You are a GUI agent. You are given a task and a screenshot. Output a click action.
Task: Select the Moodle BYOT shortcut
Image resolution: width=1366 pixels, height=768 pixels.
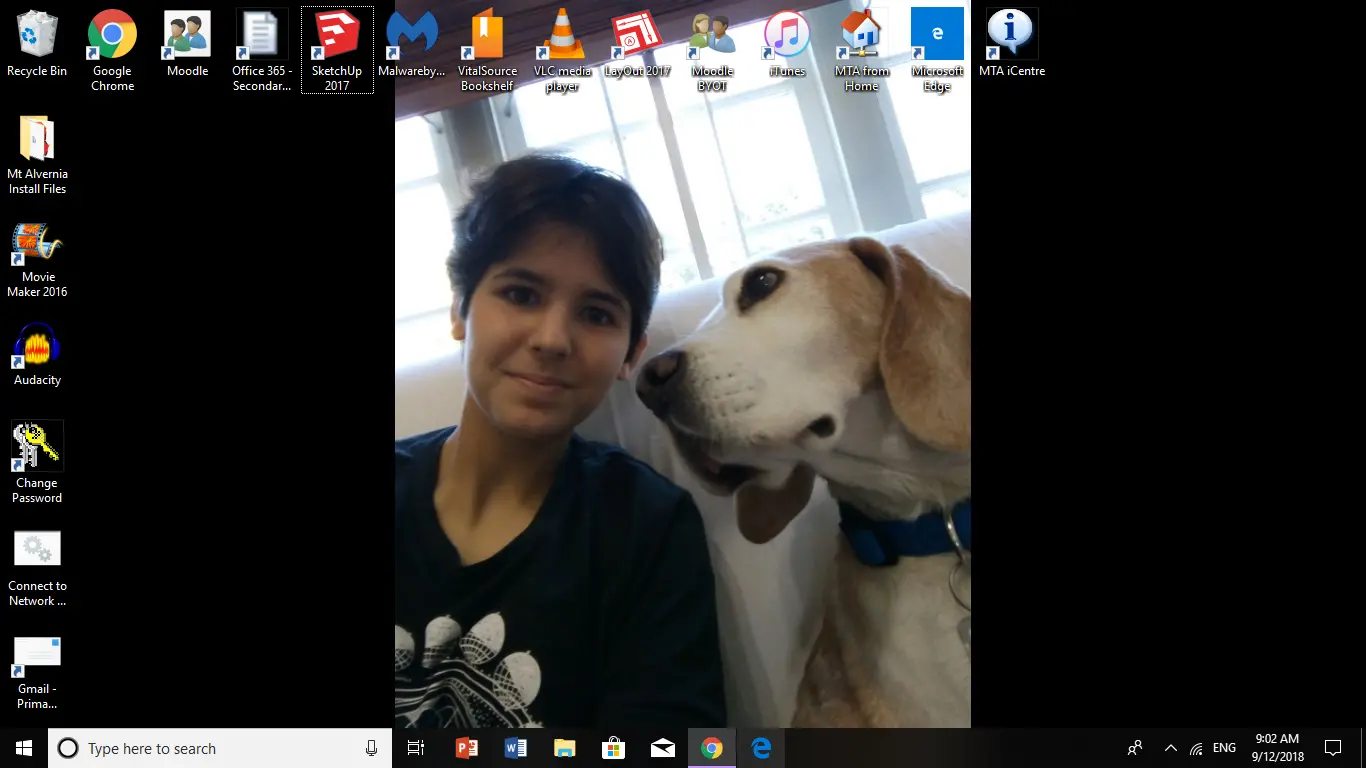click(712, 50)
